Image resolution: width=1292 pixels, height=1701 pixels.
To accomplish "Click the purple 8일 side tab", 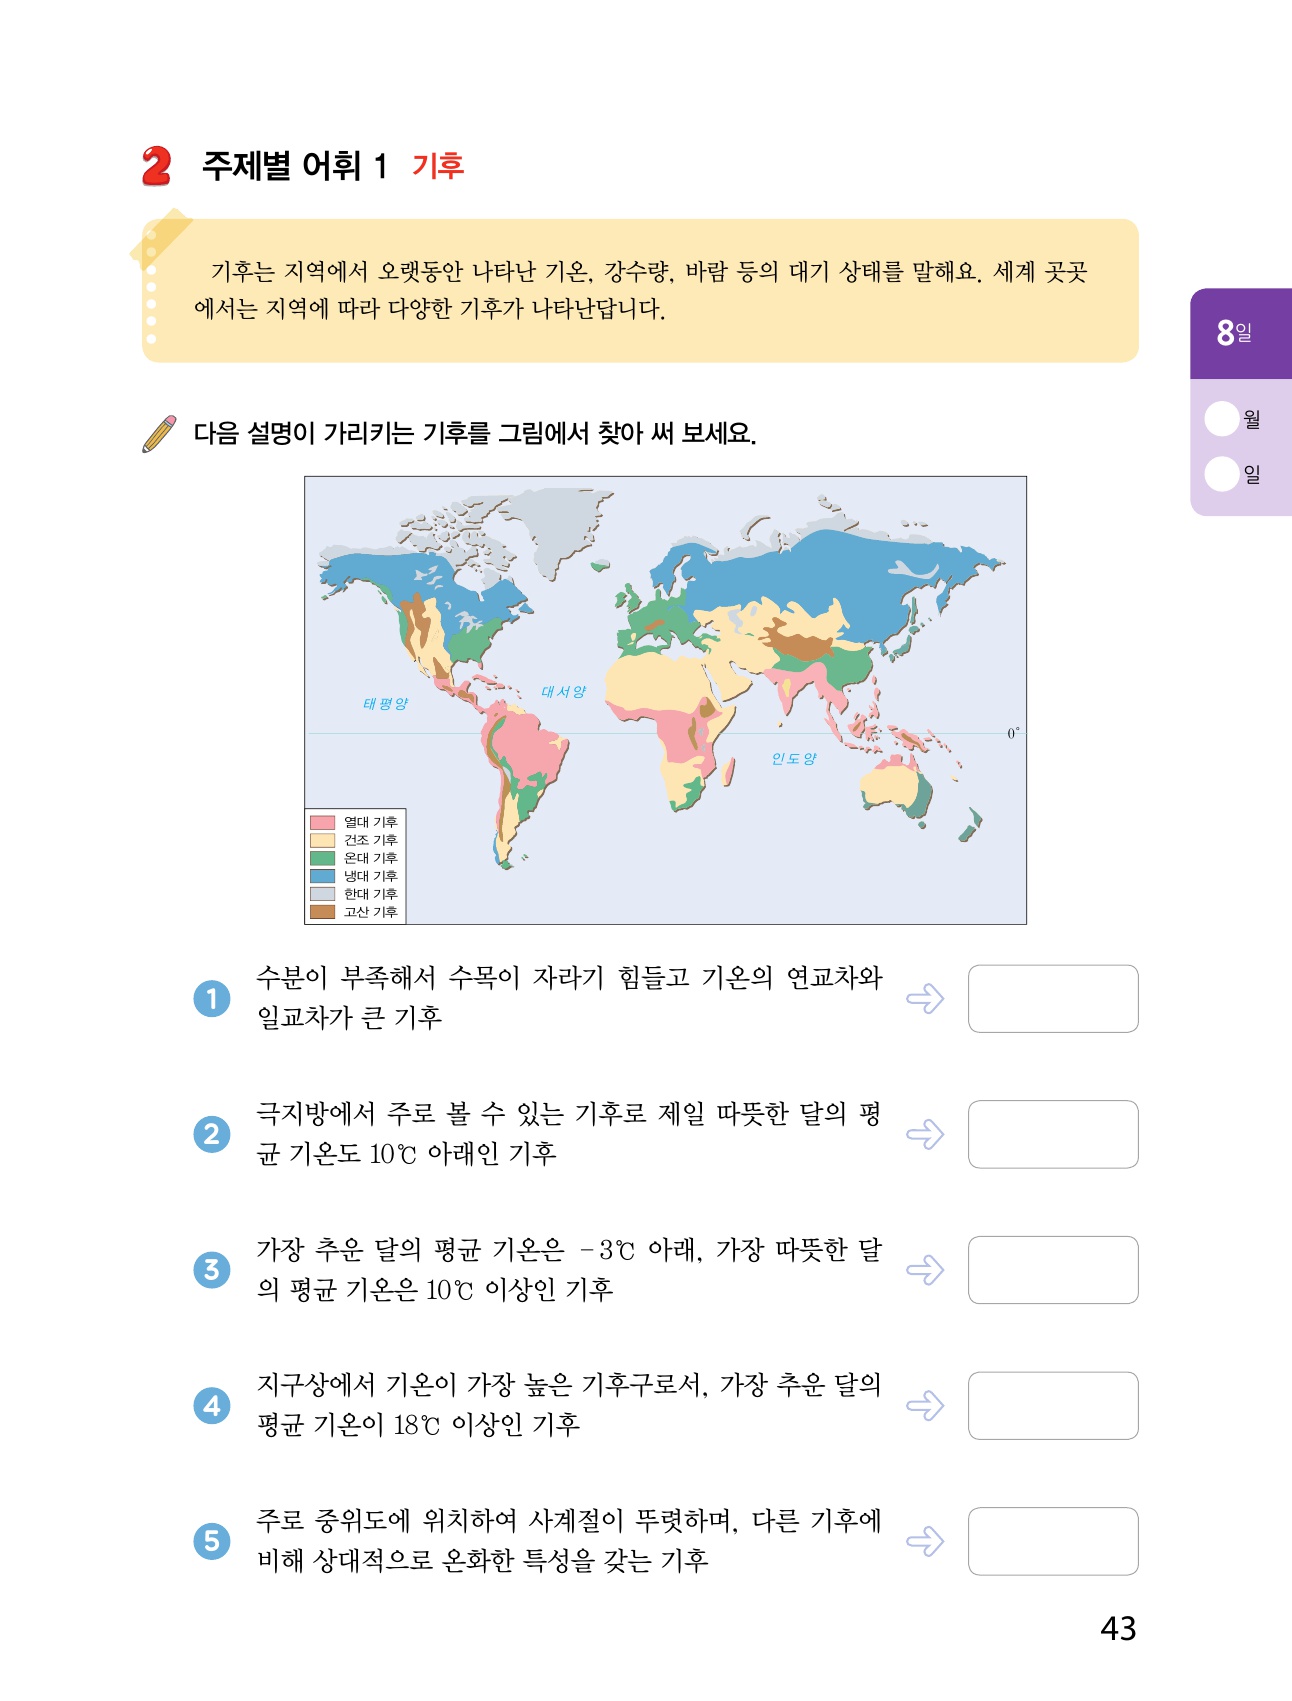I will click(1240, 333).
